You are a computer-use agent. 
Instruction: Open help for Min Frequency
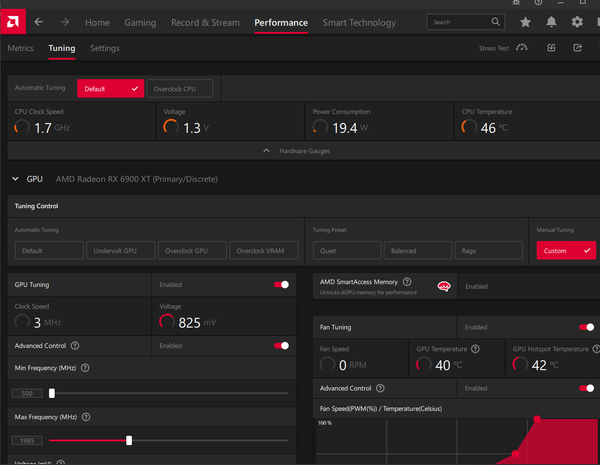(85, 368)
